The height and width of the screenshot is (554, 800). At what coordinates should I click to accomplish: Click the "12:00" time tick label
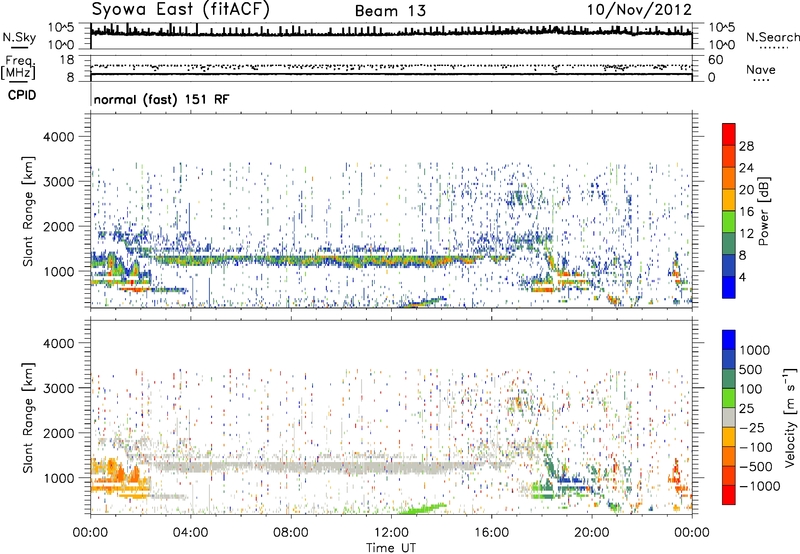[x=391, y=533]
